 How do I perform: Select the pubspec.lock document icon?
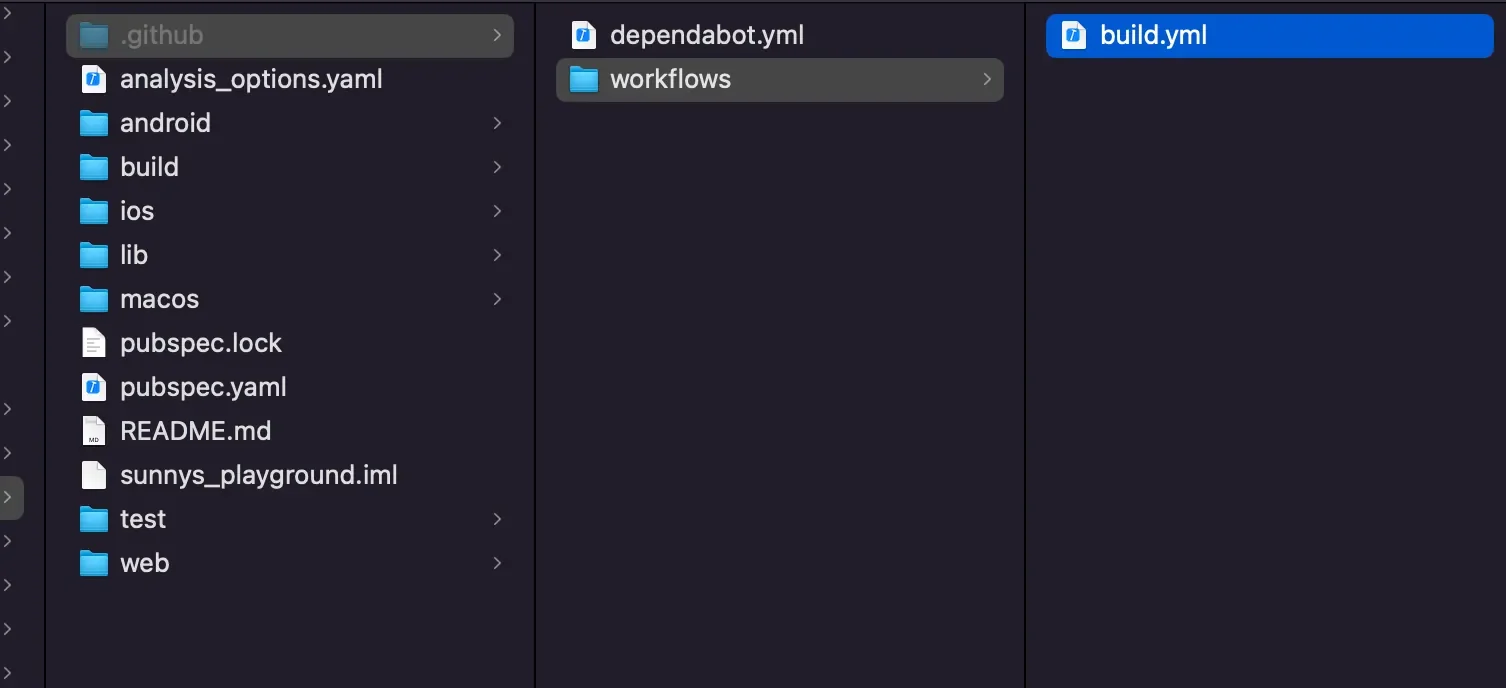[x=94, y=343]
